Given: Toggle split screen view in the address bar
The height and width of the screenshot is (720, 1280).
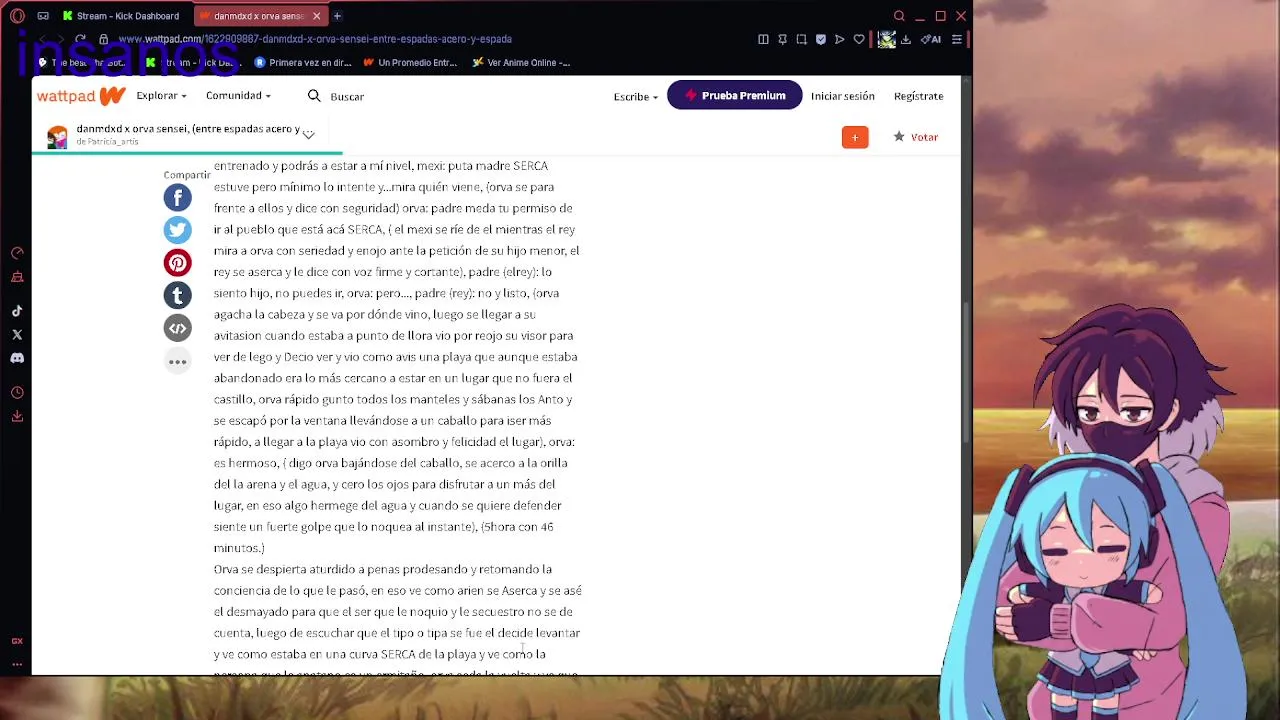Looking at the screenshot, I should 763,39.
